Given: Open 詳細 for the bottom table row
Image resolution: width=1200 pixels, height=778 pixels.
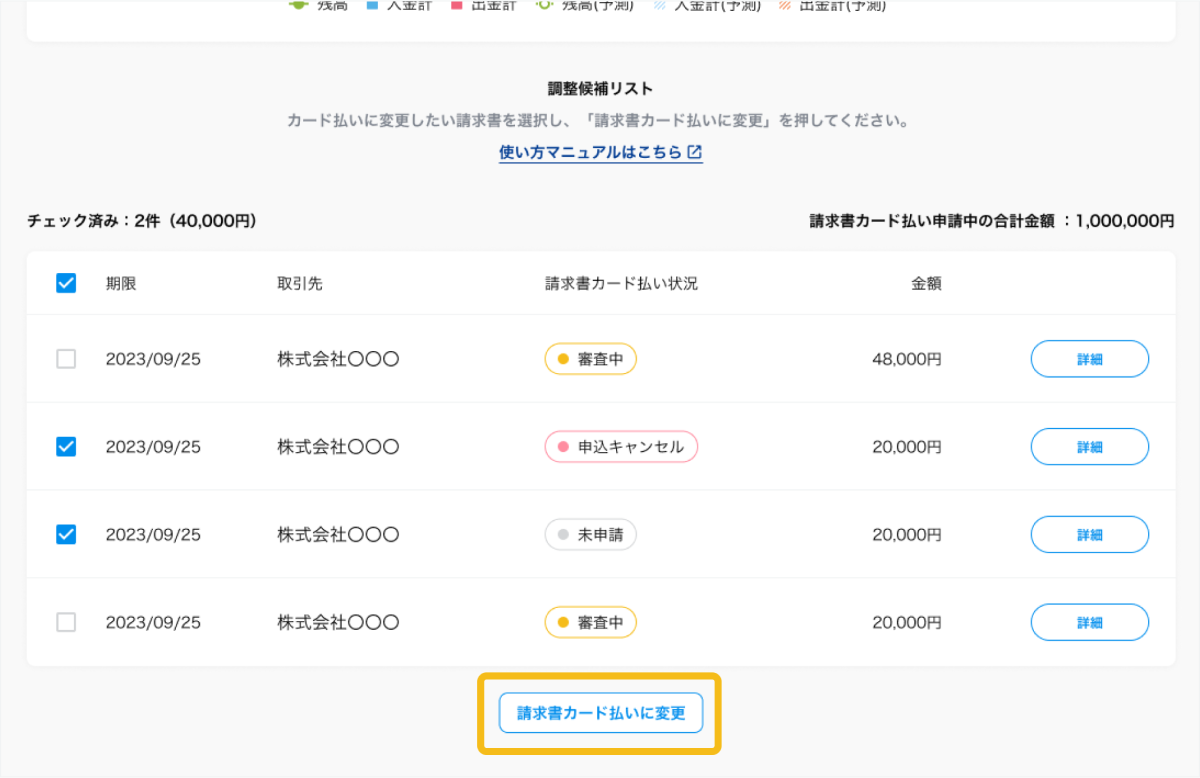Looking at the screenshot, I should [x=1089, y=623].
